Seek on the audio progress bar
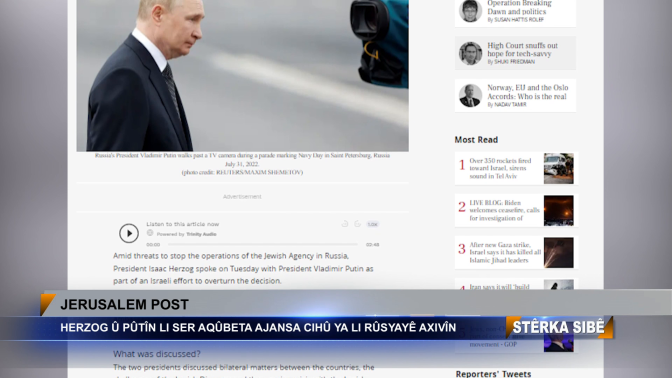 click(x=263, y=244)
